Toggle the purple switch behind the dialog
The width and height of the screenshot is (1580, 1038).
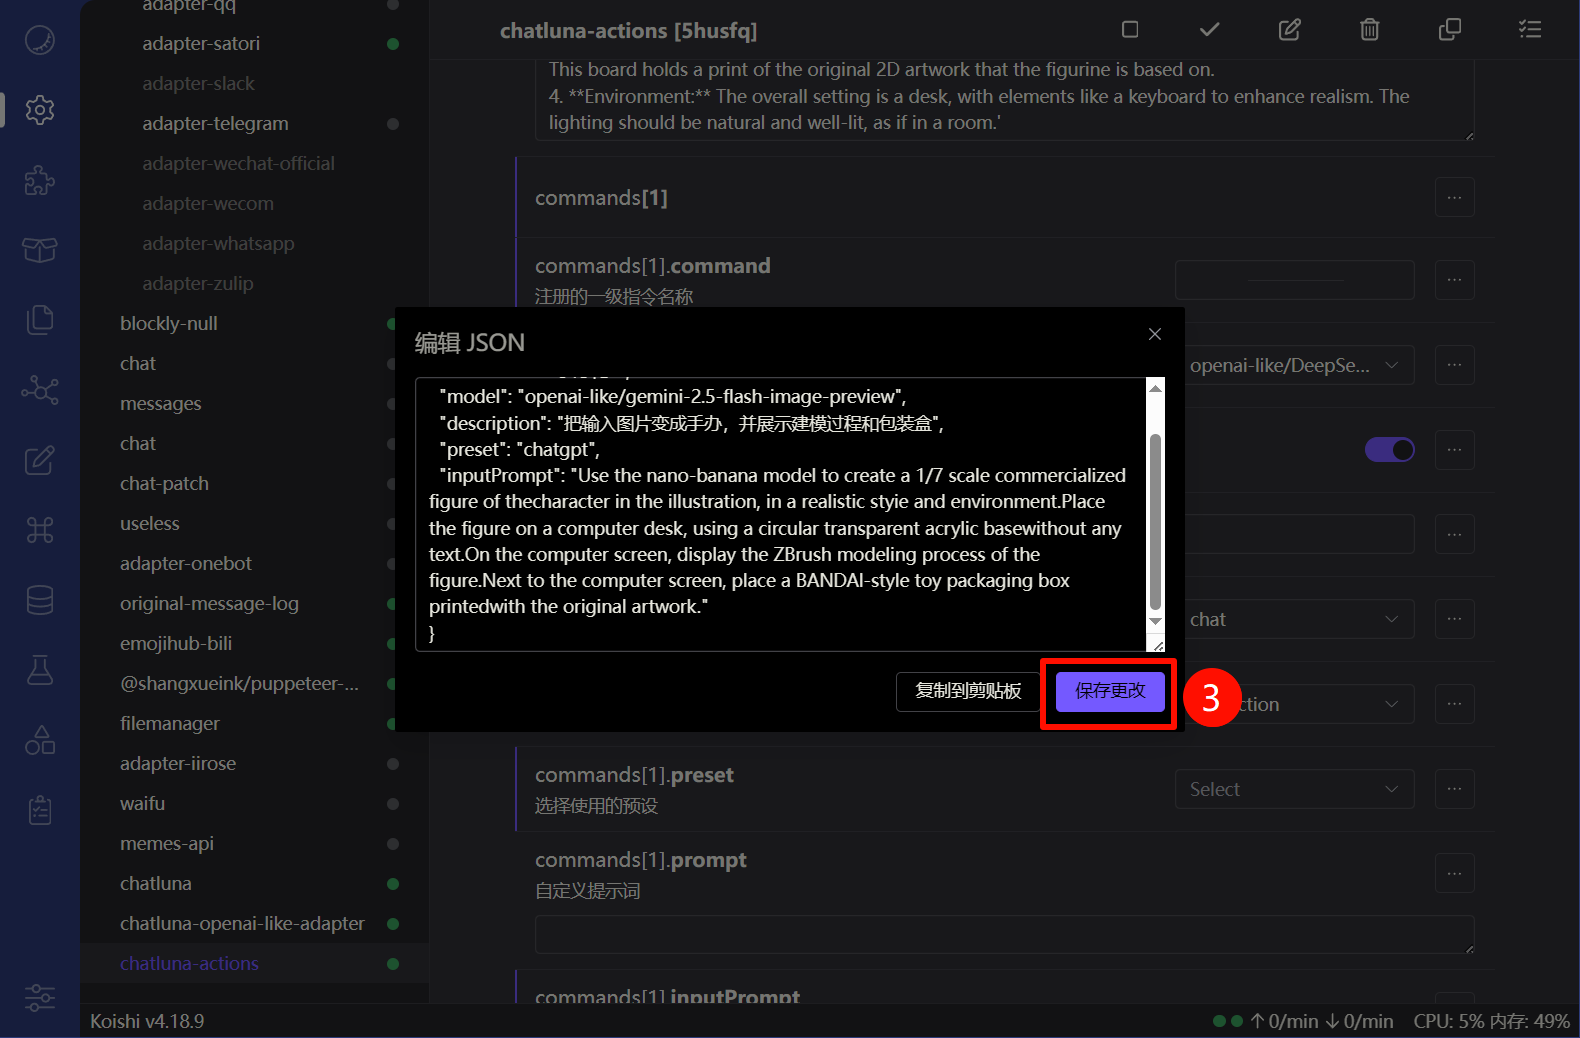[1389, 450]
